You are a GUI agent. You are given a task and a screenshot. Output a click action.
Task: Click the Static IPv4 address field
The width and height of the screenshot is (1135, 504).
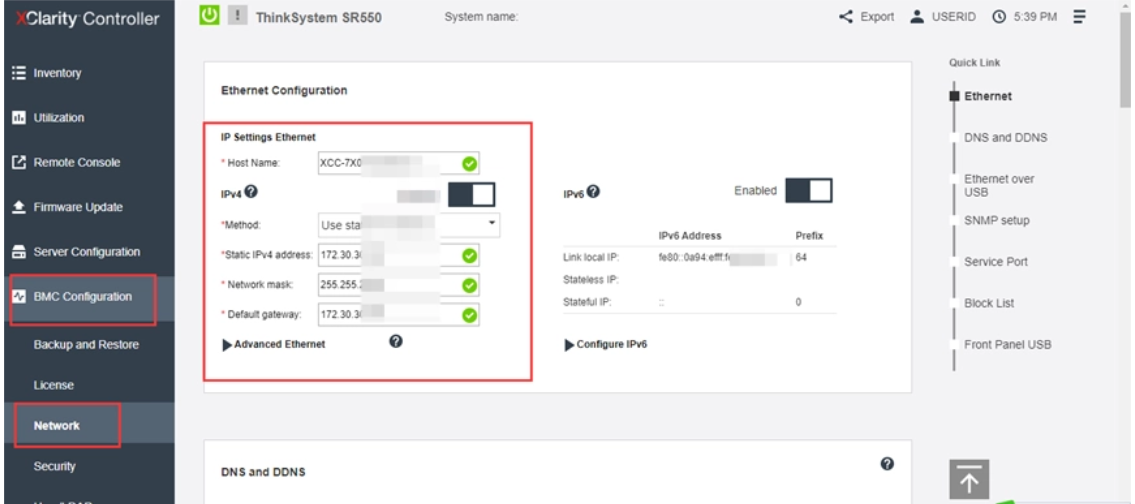tap(398, 255)
